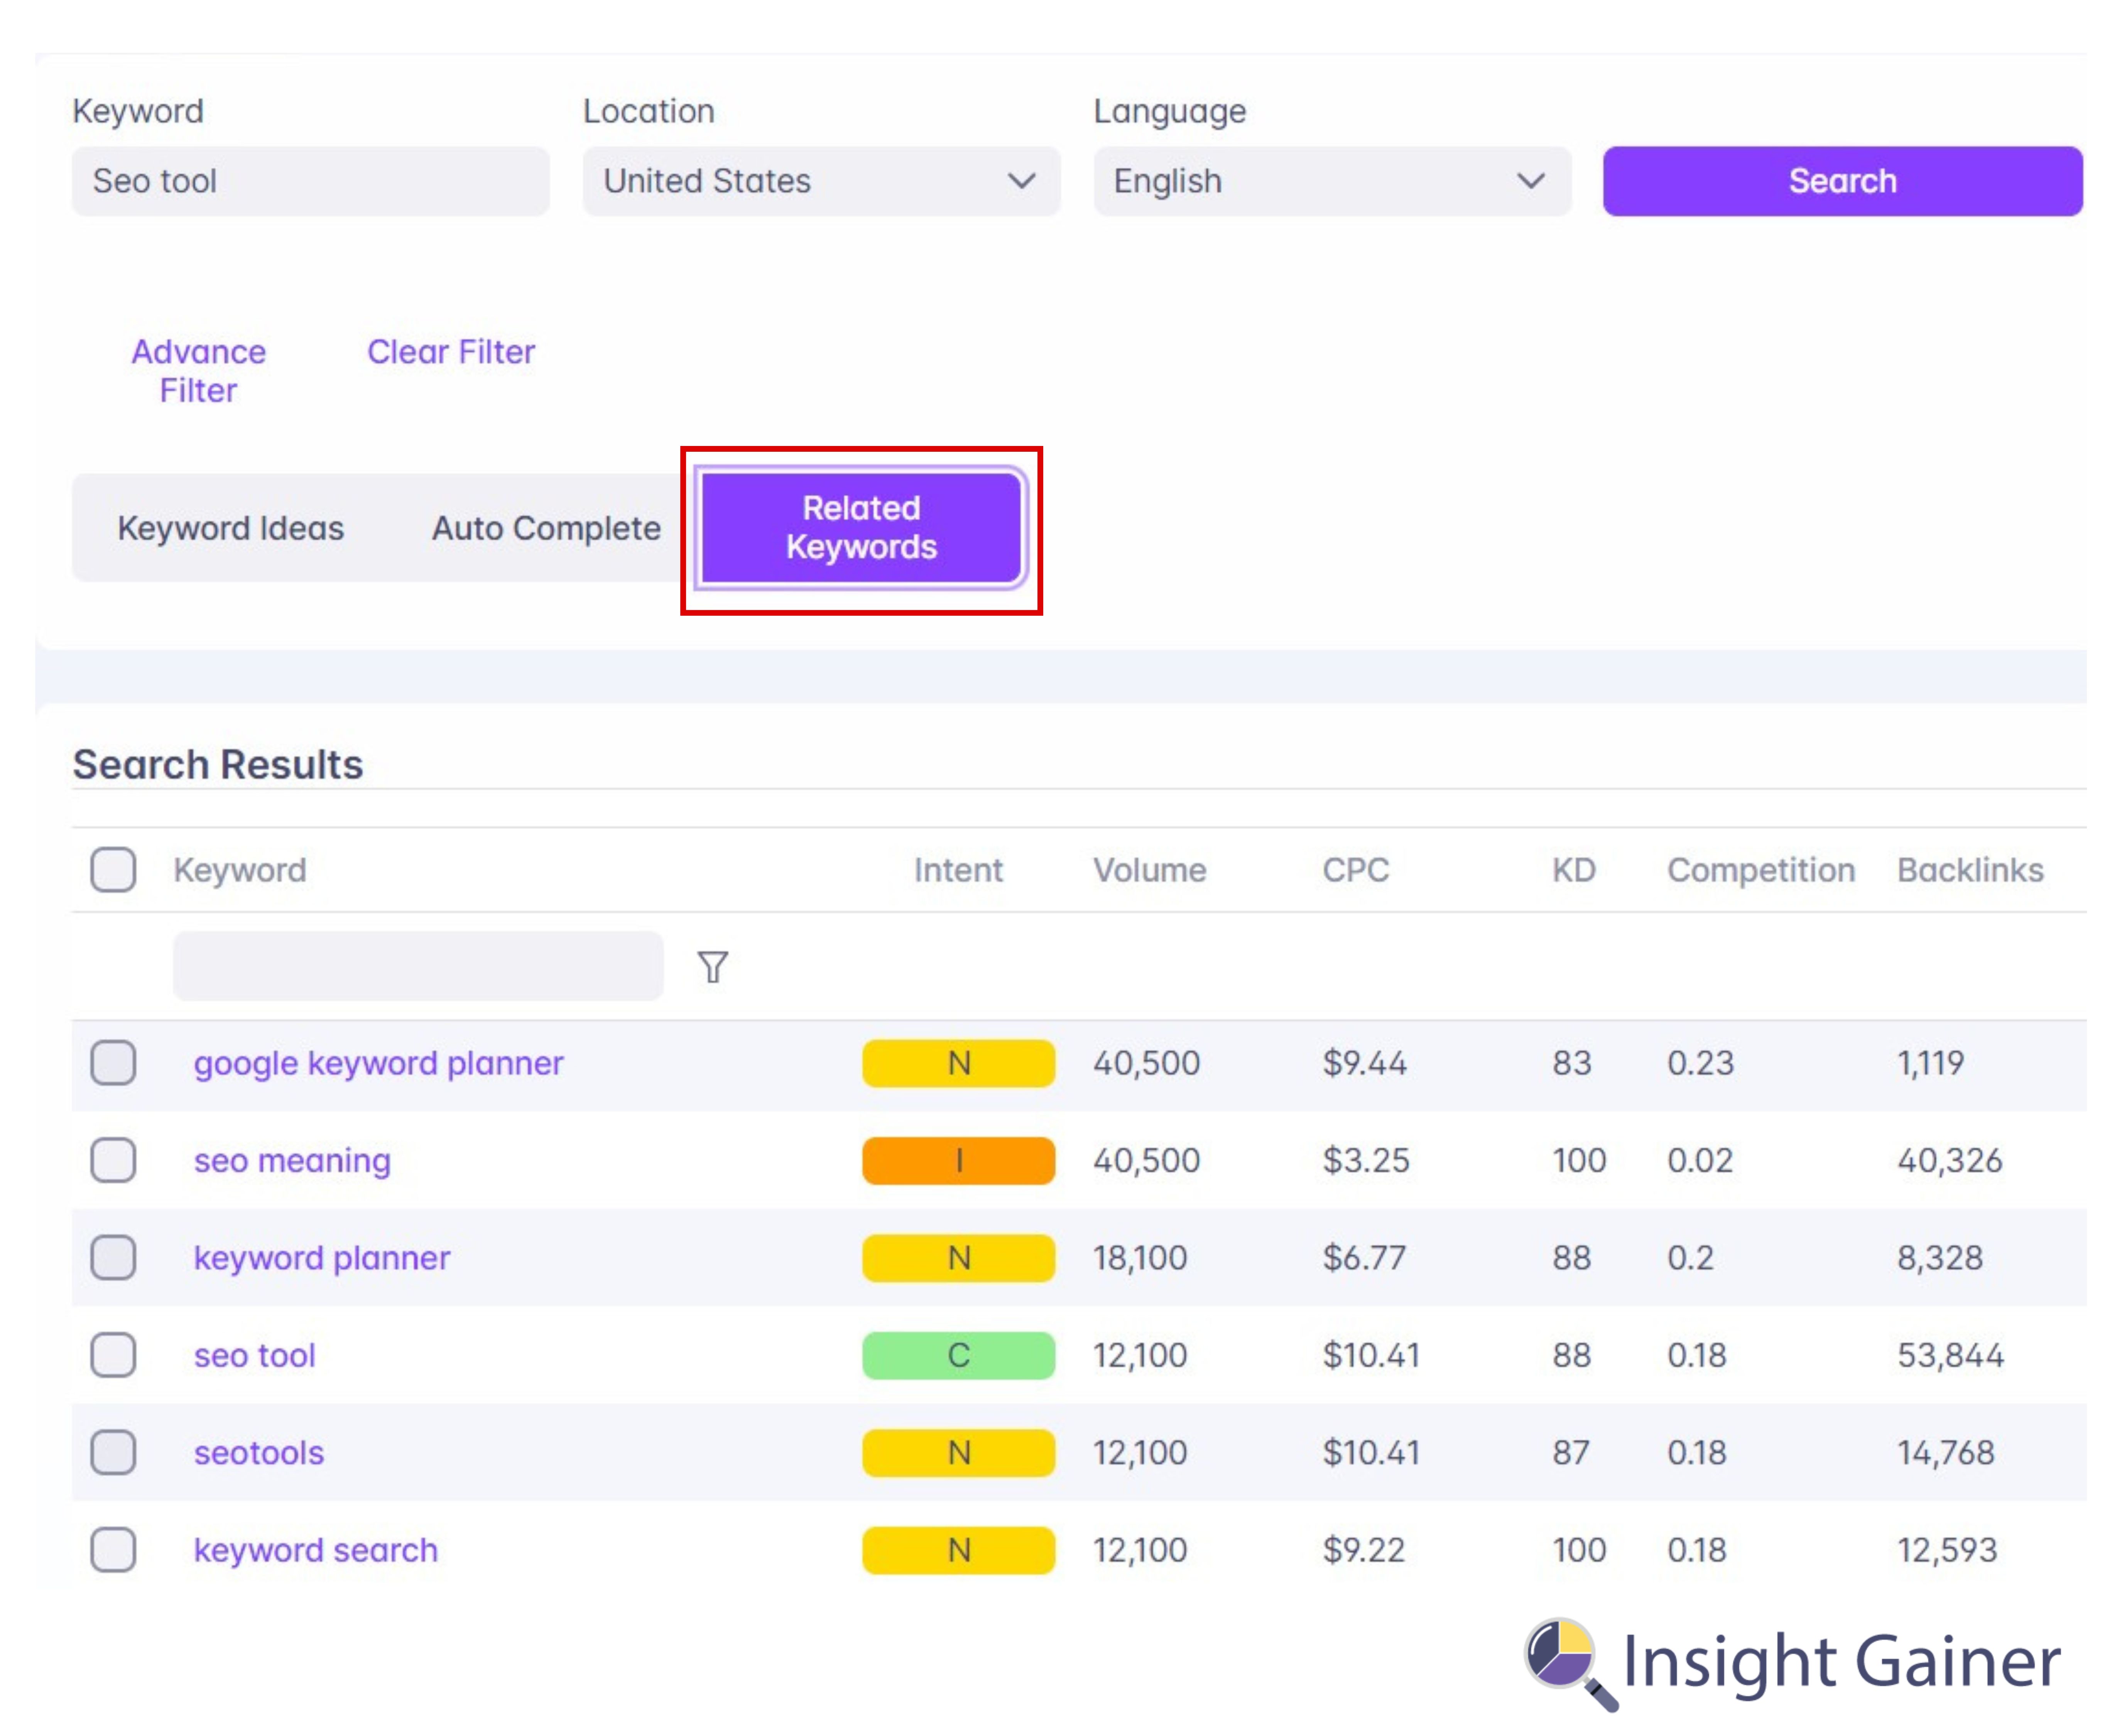Image resolution: width=2122 pixels, height=1736 pixels.
Task: Sort by the Competition column header
Action: pyautogui.click(x=1761, y=870)
